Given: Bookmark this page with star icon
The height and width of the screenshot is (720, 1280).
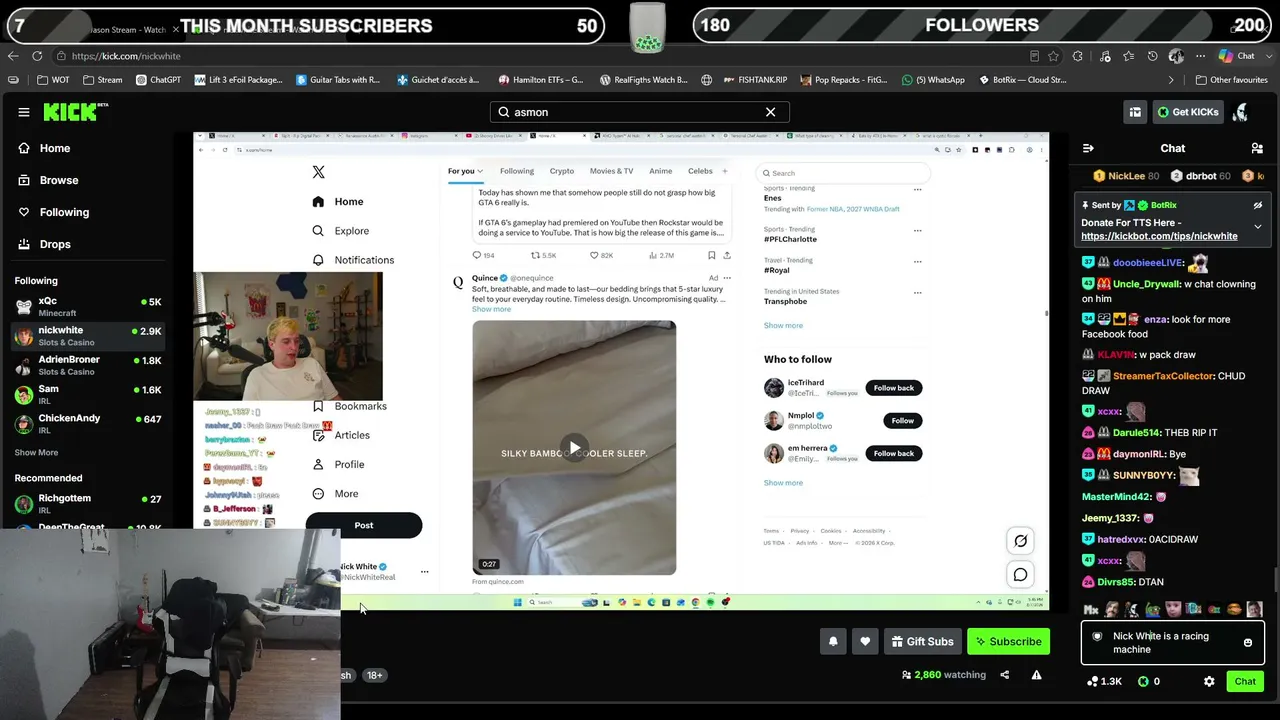Looking at the screenshot, I should (1054, 56).
